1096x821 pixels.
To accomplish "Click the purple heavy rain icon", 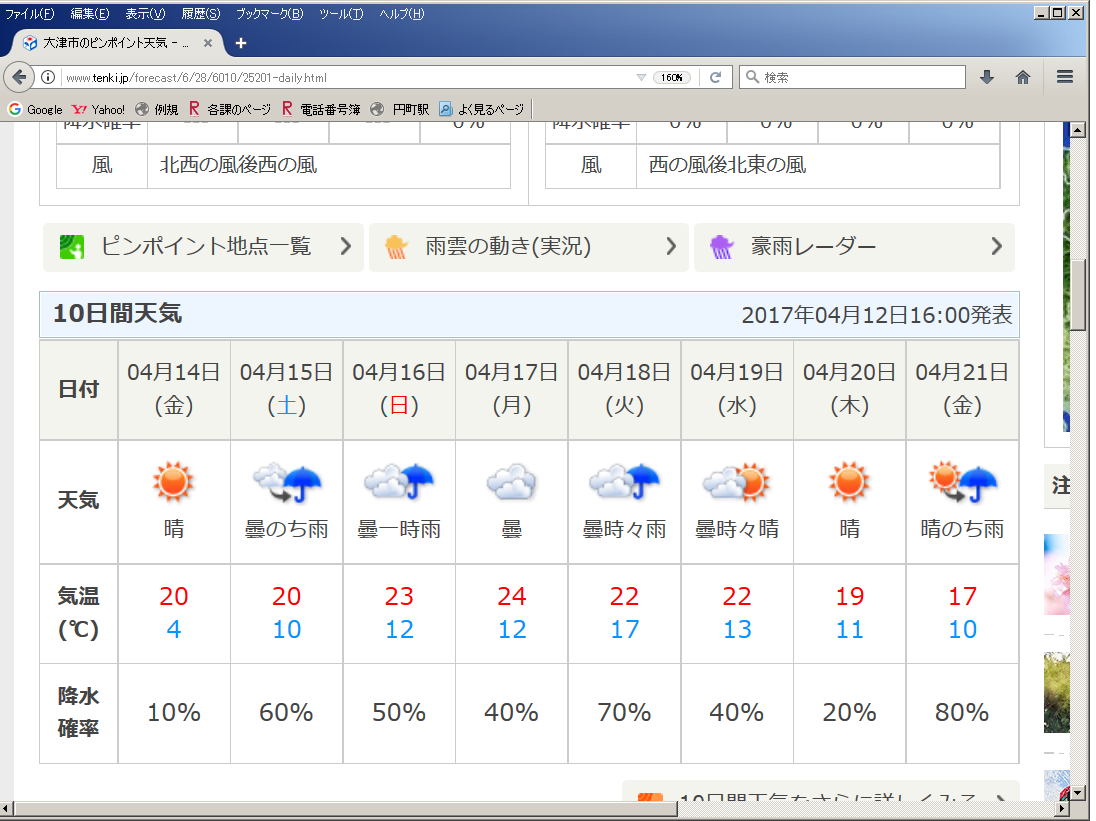I will [722, 247].
